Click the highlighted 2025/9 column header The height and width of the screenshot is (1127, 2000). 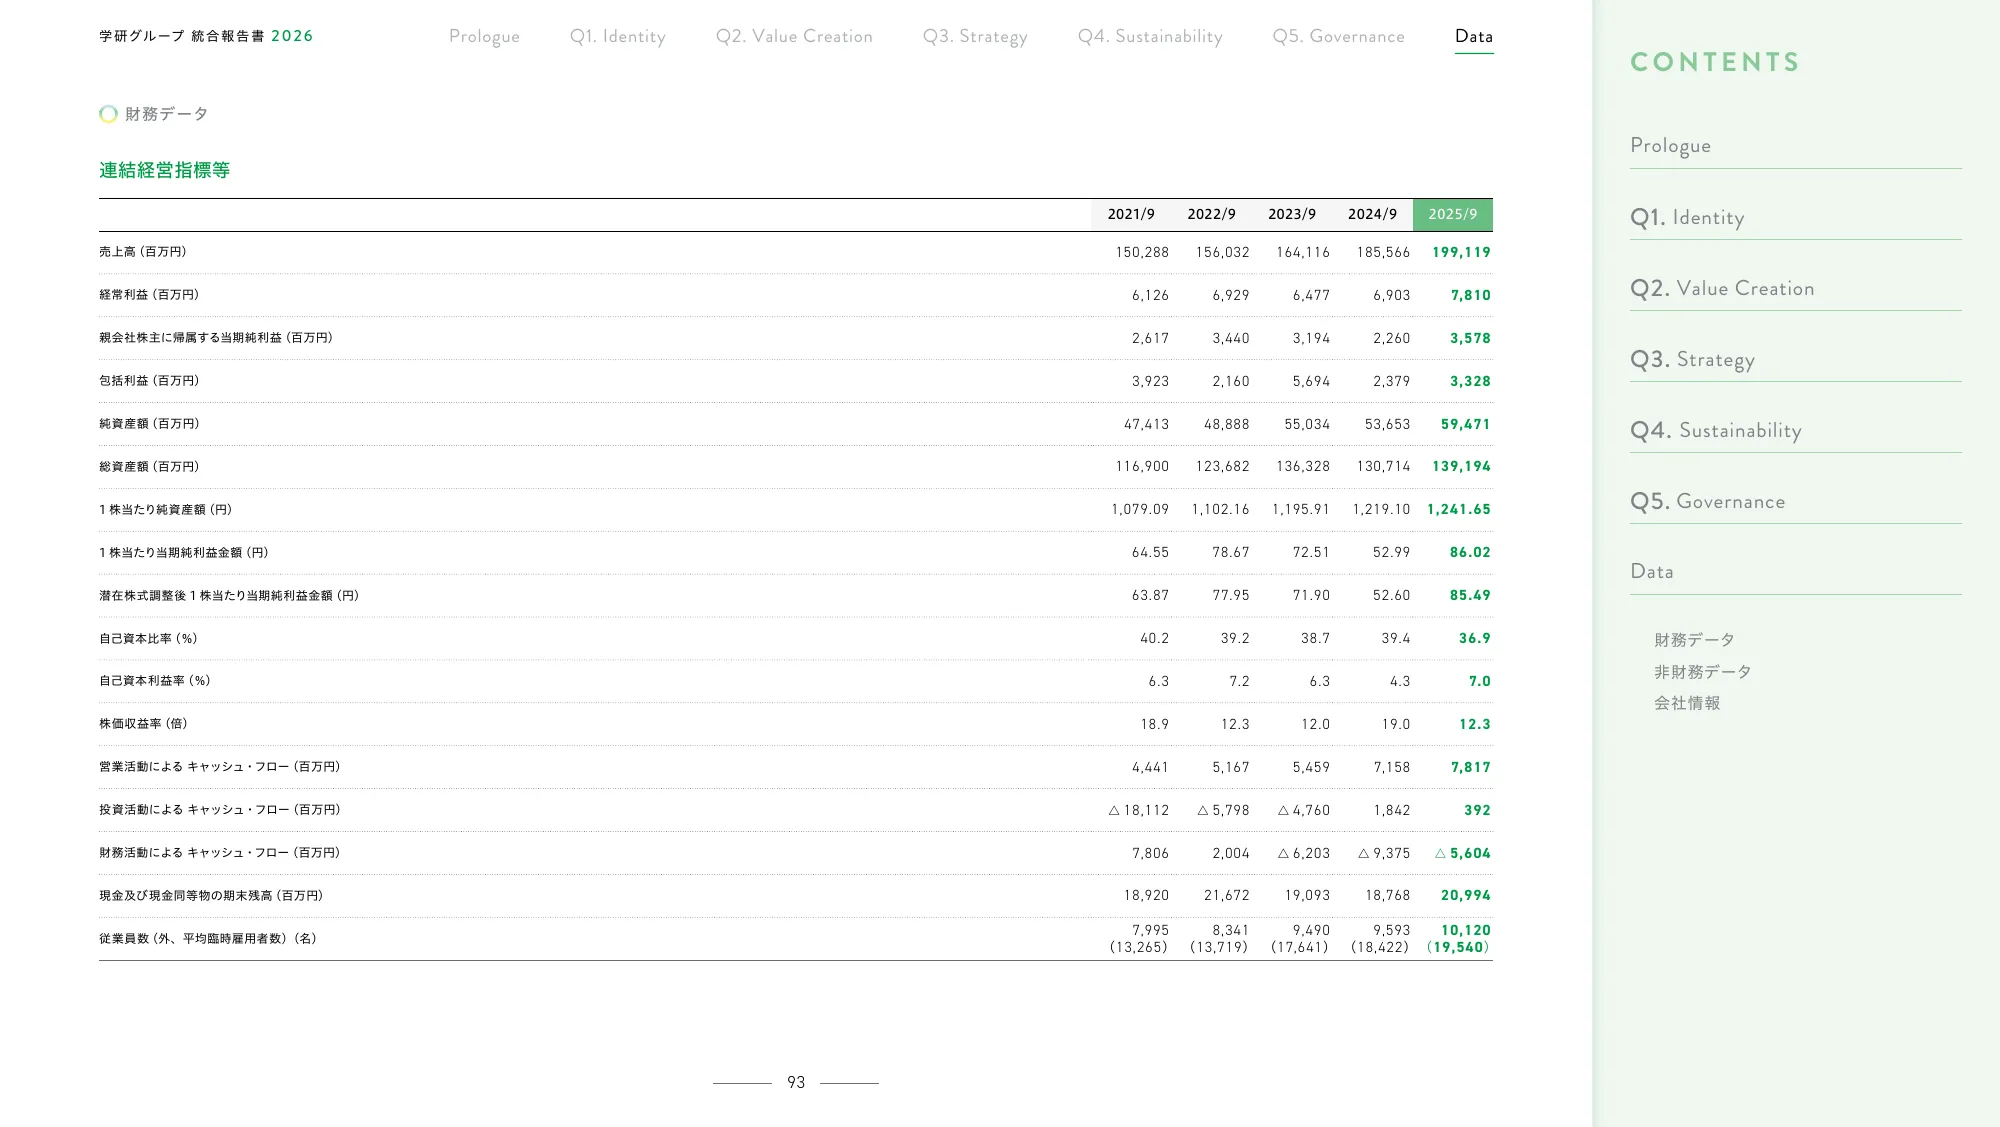[1453, 214]
